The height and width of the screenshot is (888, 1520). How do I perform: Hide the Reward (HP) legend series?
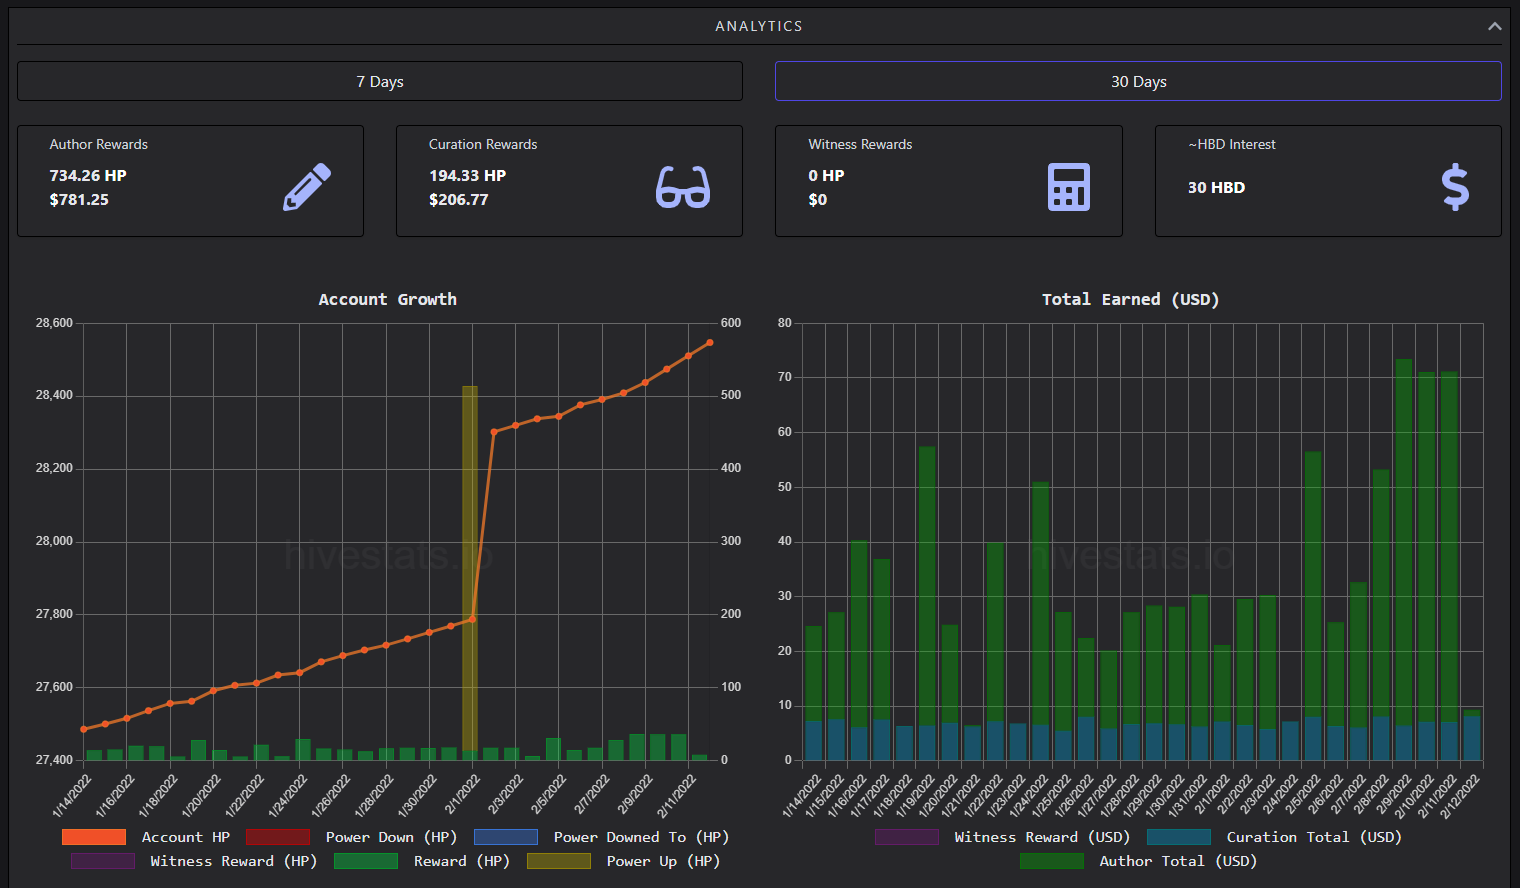421,861
